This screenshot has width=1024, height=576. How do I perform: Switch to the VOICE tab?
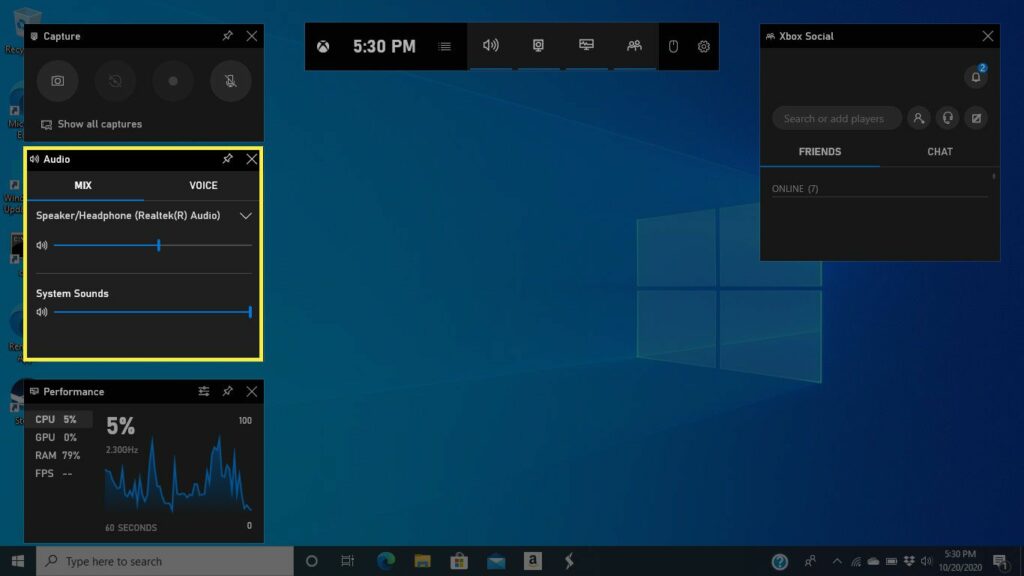[x=203, y=185]
